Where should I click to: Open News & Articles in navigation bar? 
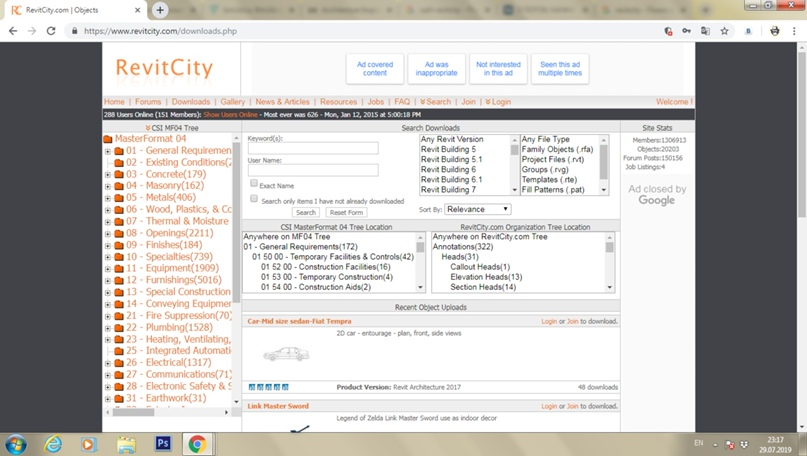tap(283, 102)
